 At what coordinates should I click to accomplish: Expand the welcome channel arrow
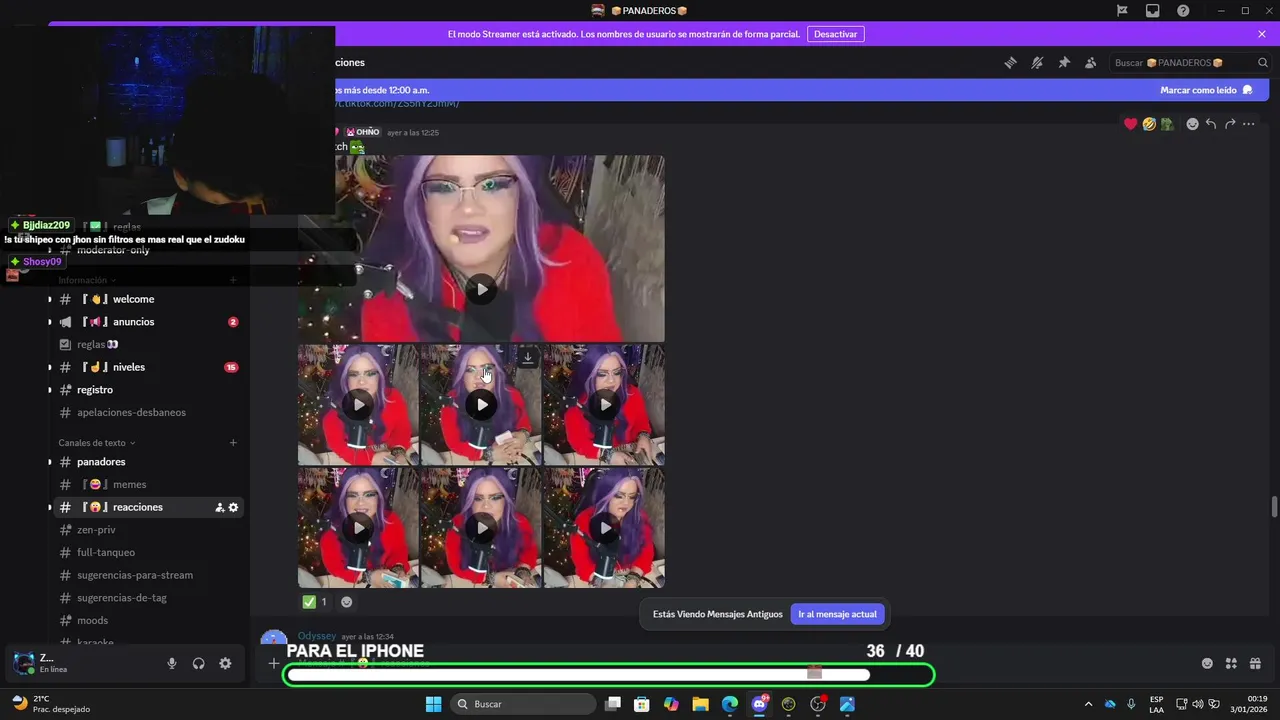(x=50, y=299)
